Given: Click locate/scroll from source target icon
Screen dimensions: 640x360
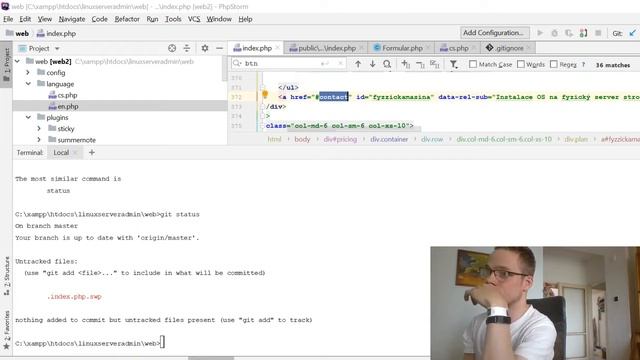Looking at the screenshot, I should (x=172, y=49).
